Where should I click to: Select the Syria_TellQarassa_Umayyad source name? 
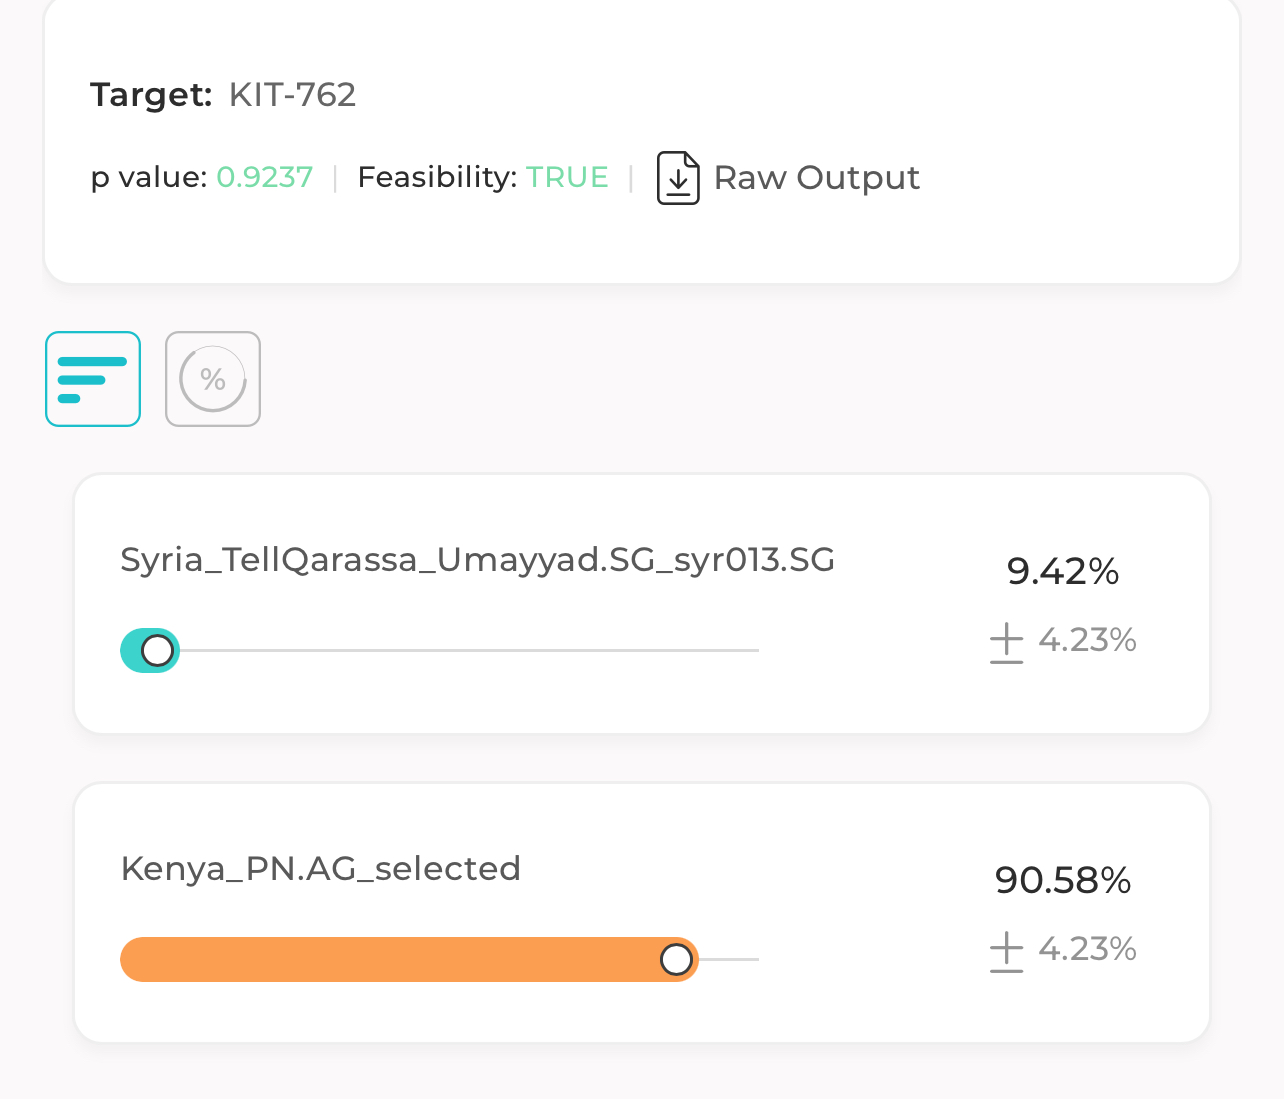point(477,560)
